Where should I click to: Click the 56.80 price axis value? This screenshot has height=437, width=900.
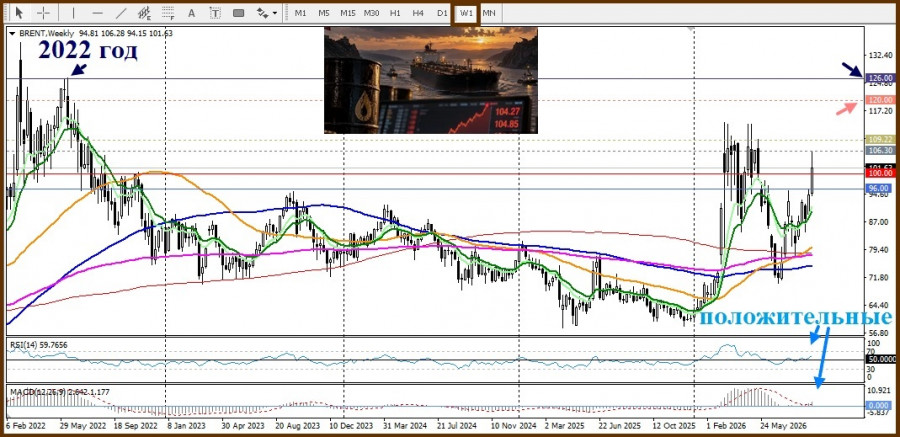(x=880, y=332)
